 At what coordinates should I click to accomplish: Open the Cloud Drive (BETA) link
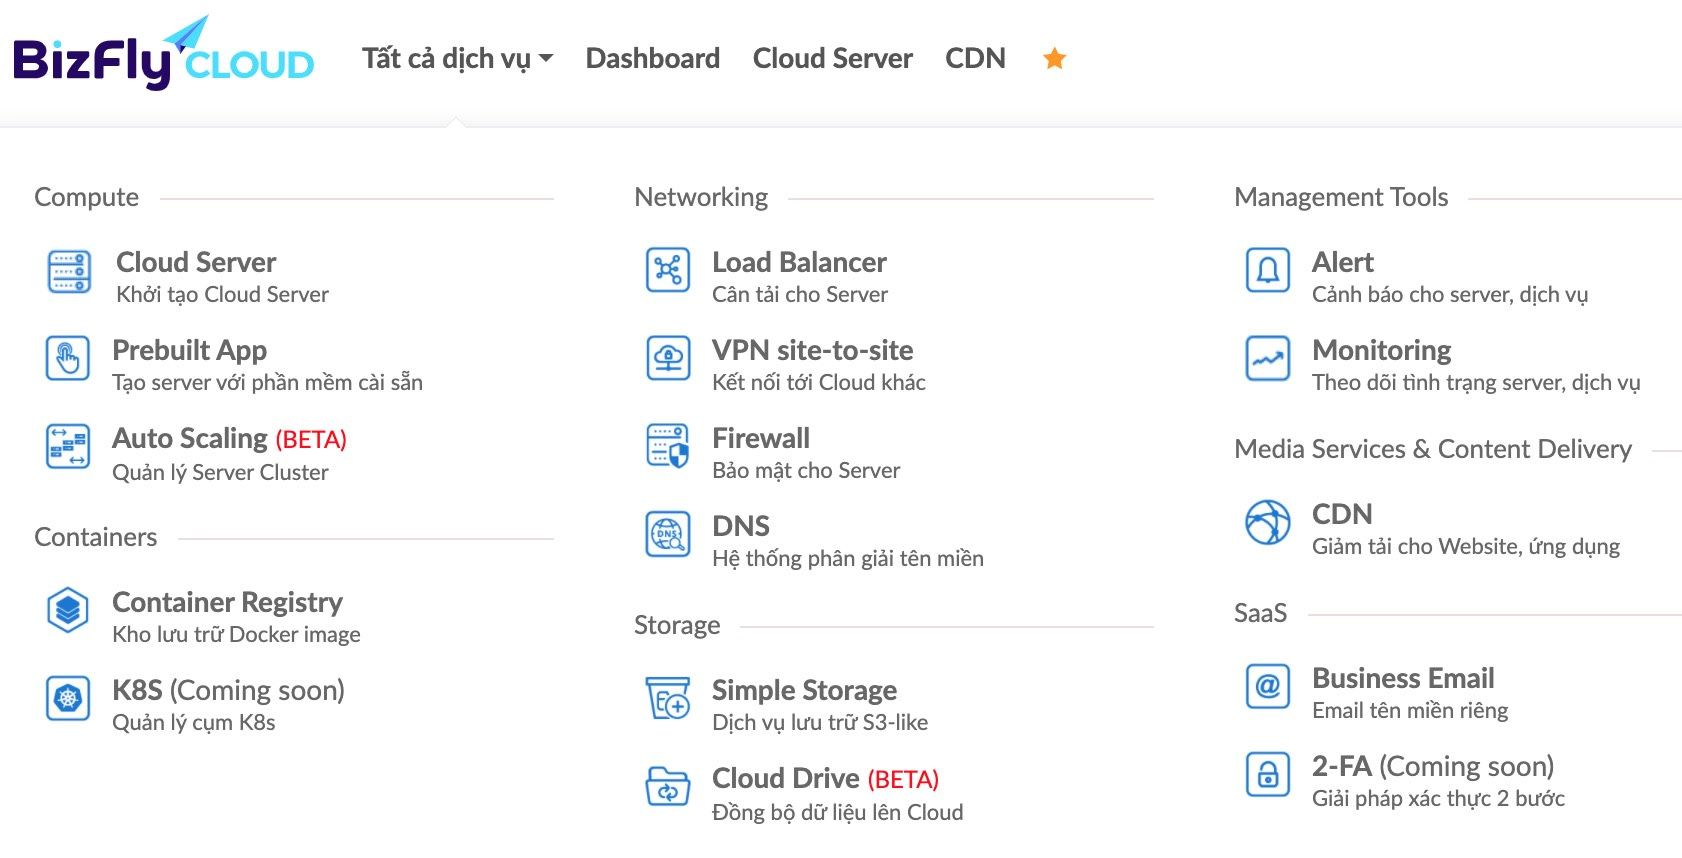pyautogui.click(x=825, y=778)
